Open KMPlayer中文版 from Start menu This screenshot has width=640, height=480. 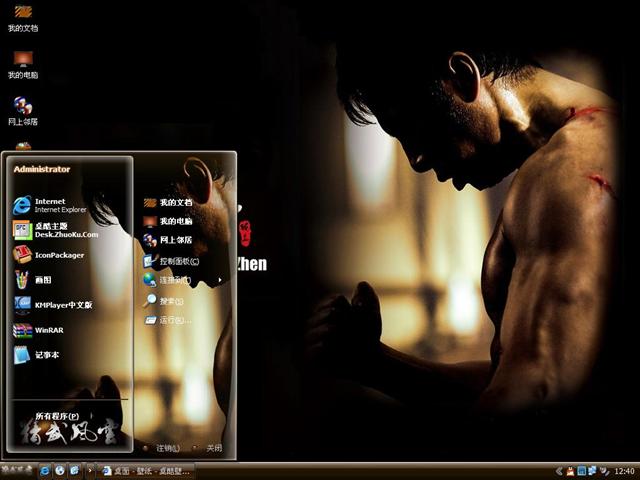tap(53, 305)
